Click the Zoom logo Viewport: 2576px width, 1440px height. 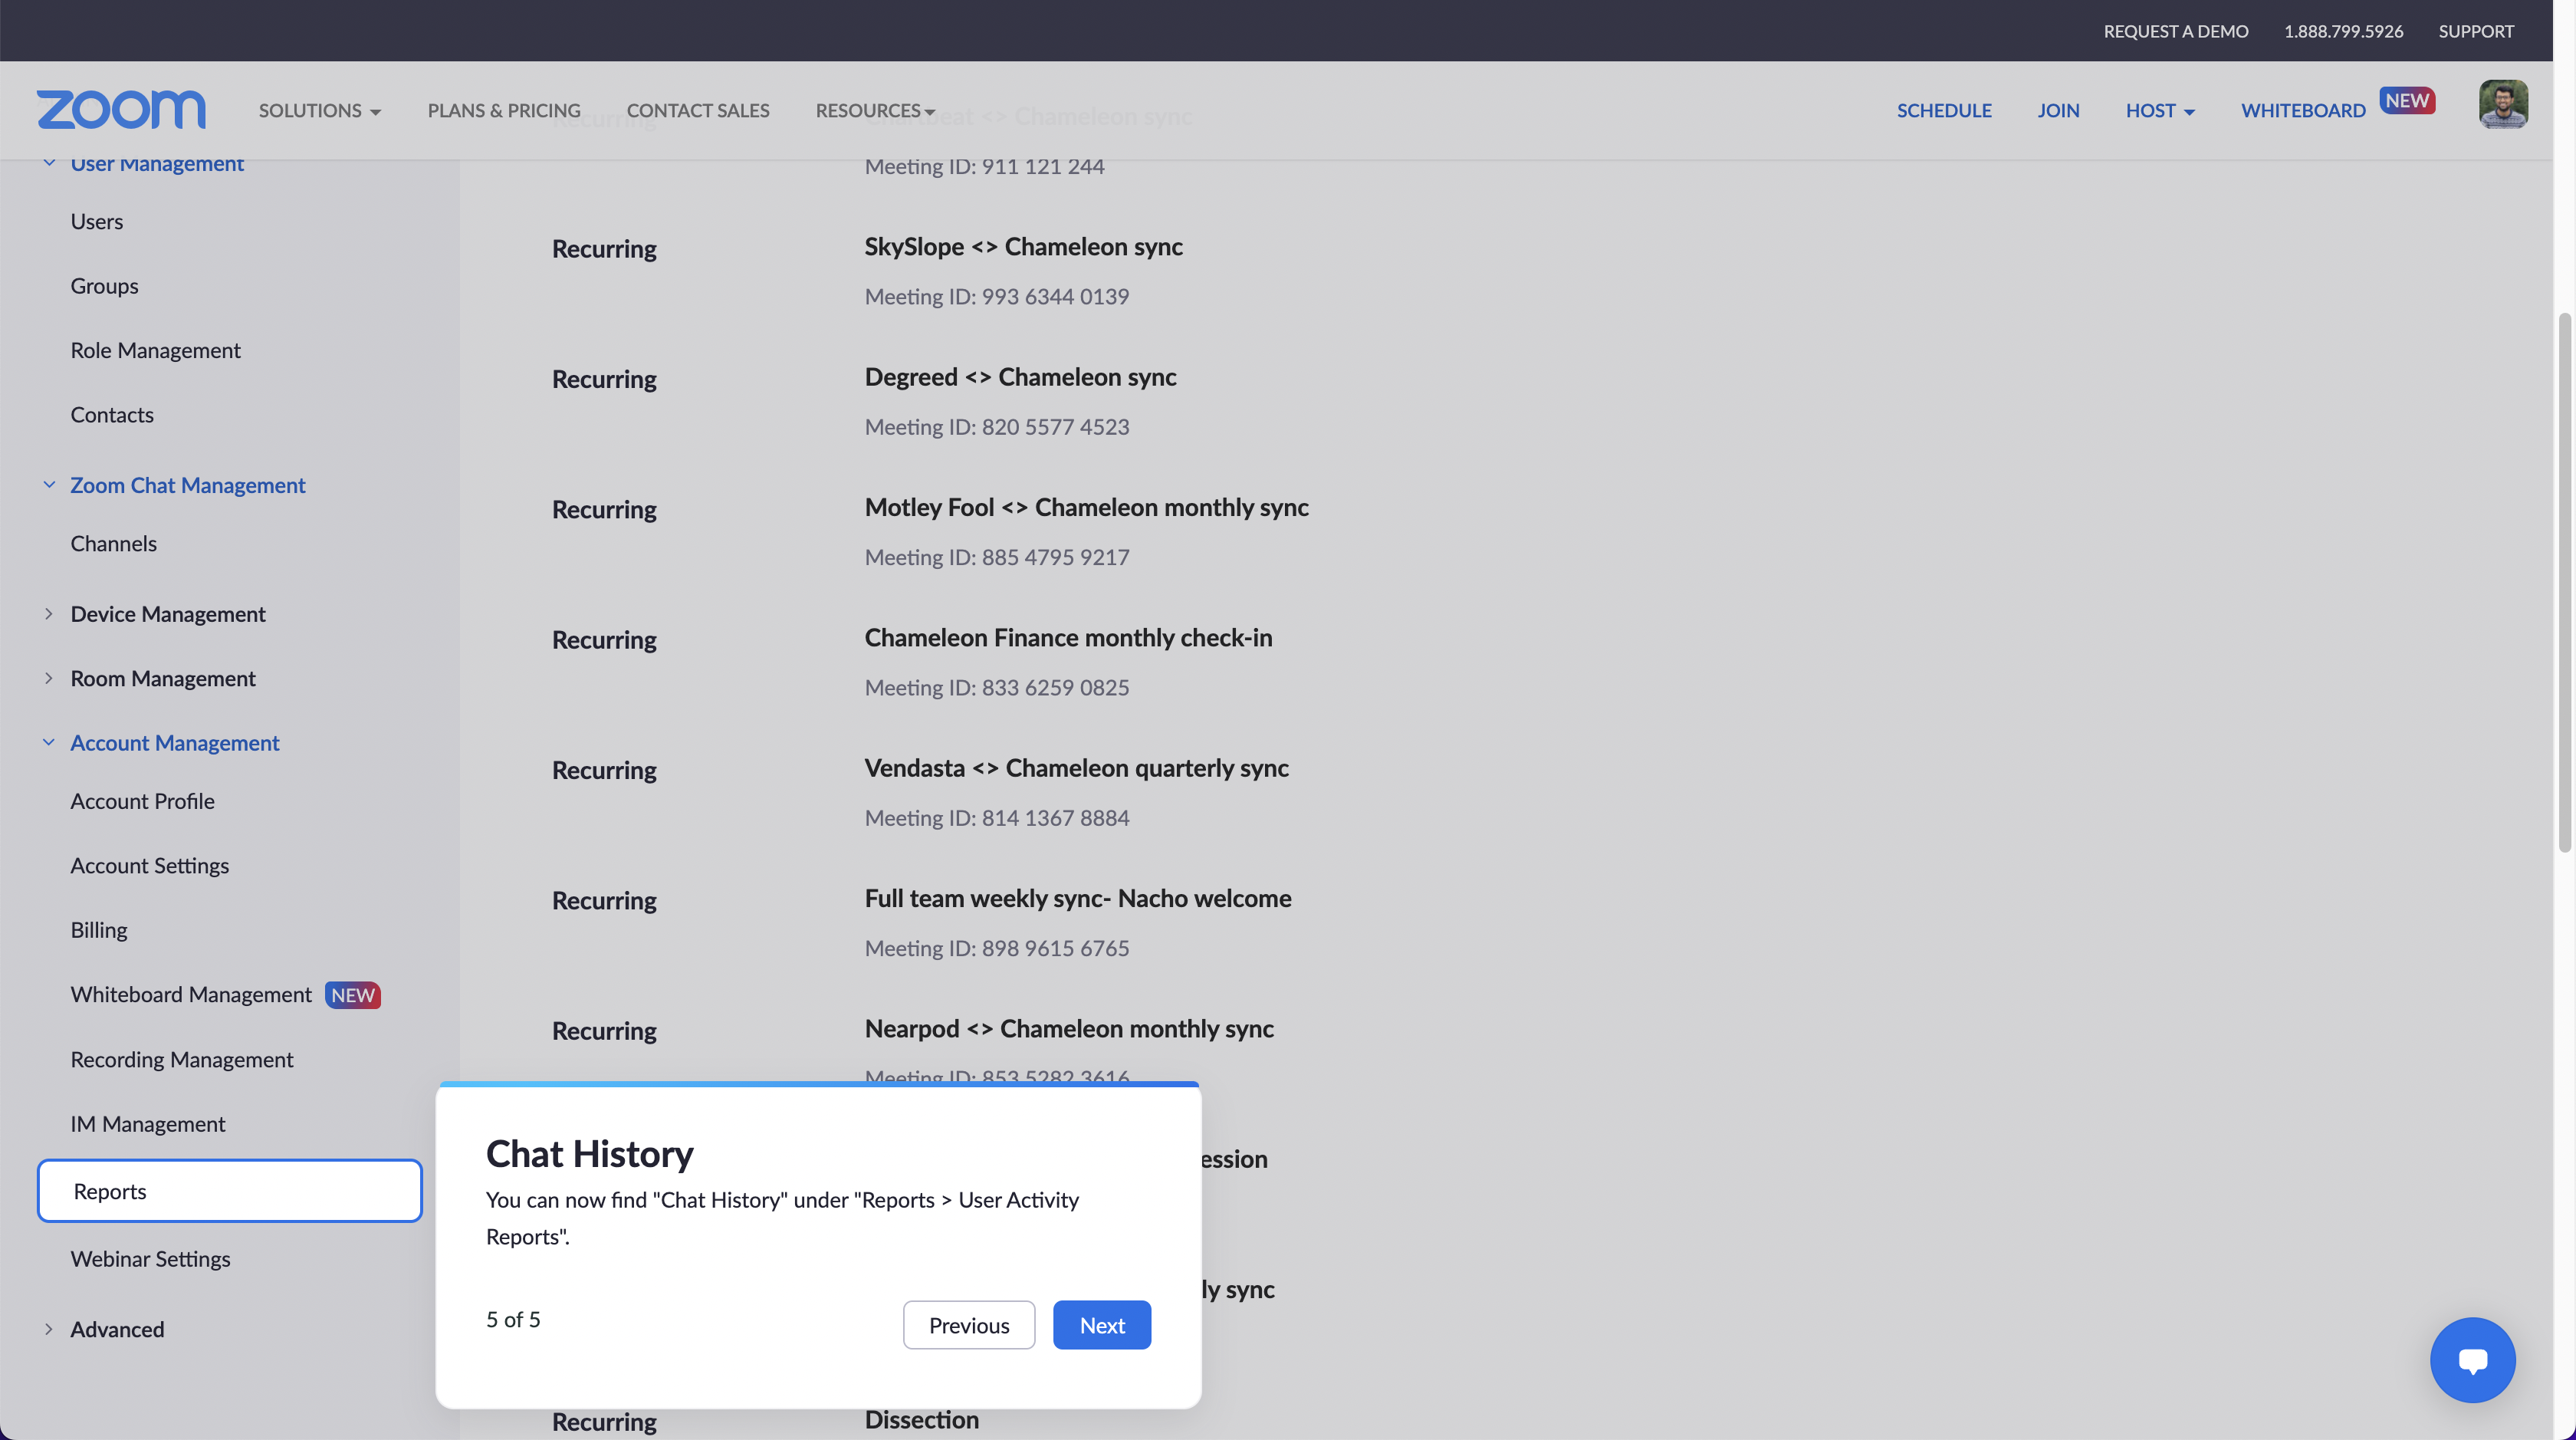121,110
